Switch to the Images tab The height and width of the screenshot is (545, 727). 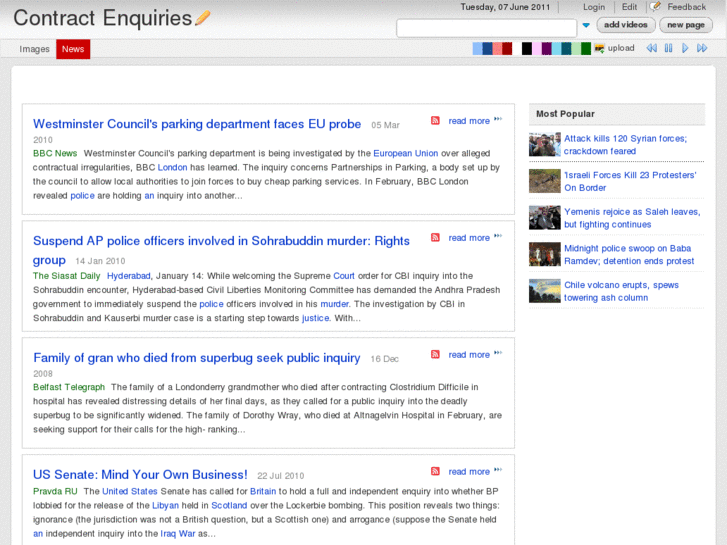(35, 49)
